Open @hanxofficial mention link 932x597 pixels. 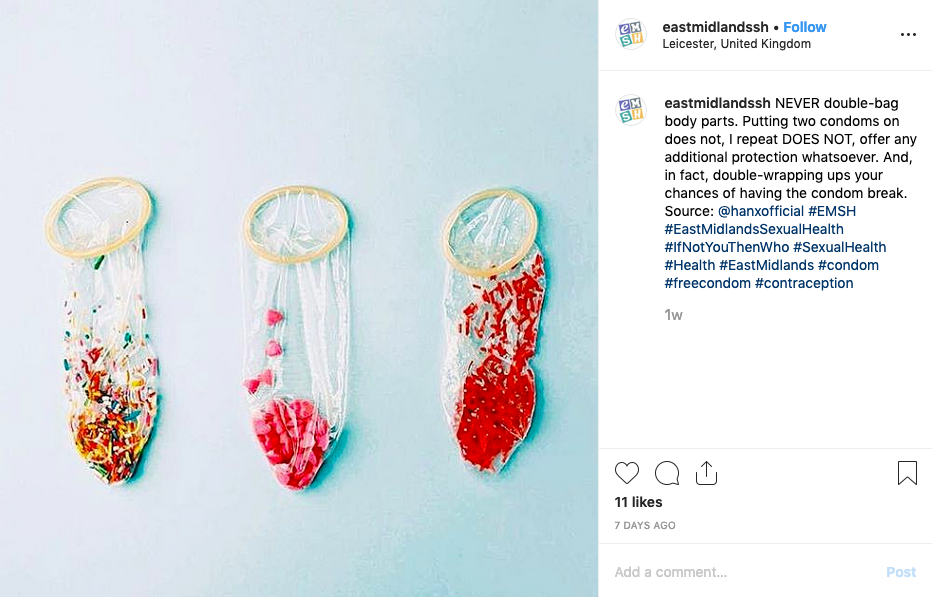(x=760, y=211)
